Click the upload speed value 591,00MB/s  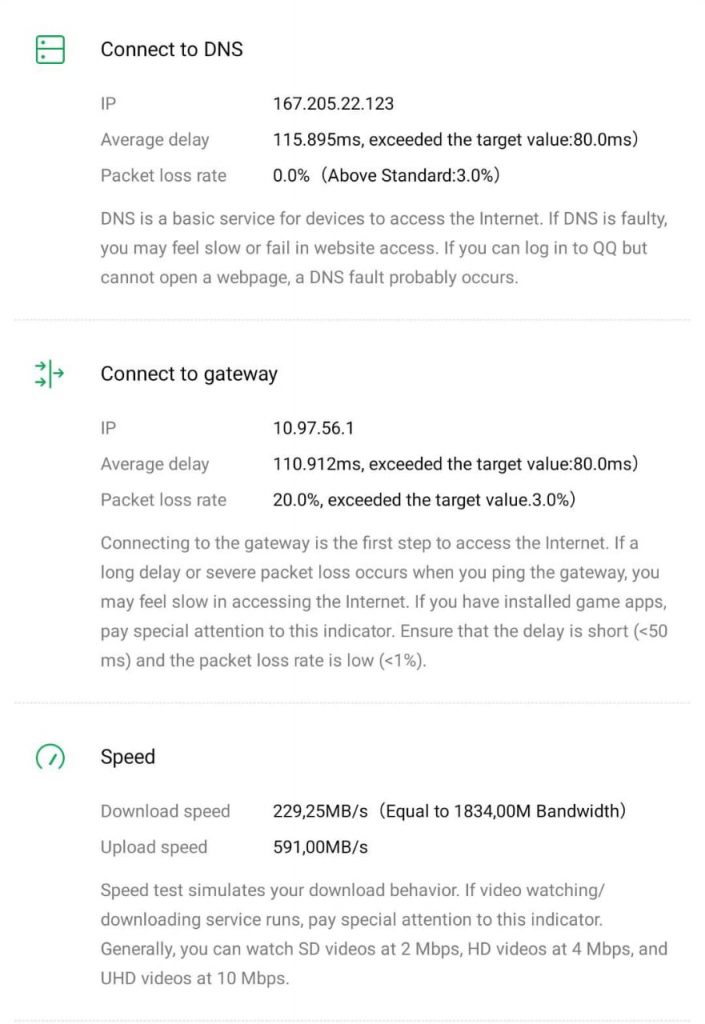pyautogui.click(x=321, y=847)
